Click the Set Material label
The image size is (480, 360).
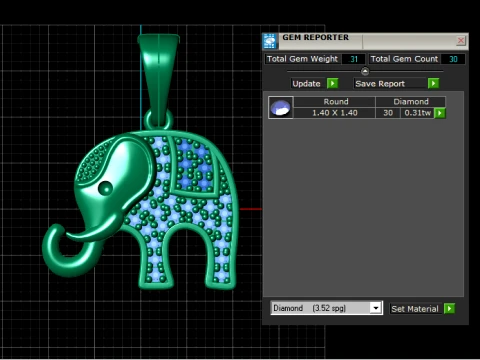click(x=415, y=309)
